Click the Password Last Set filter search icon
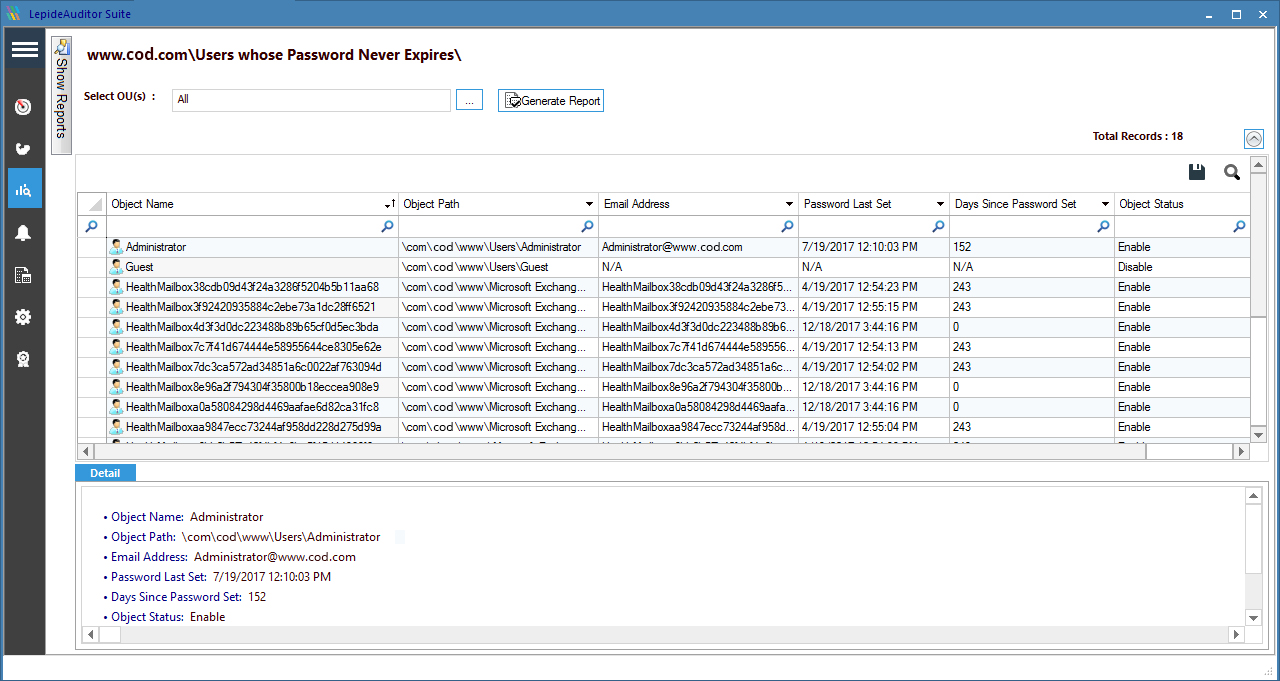 click(x=939, y=227)
